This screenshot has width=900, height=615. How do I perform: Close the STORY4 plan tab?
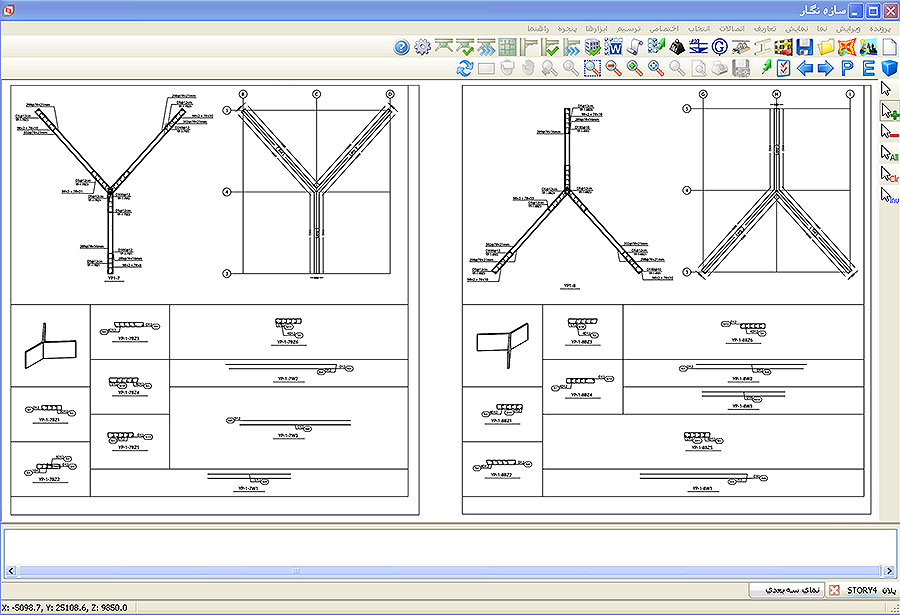coord(834,590)
